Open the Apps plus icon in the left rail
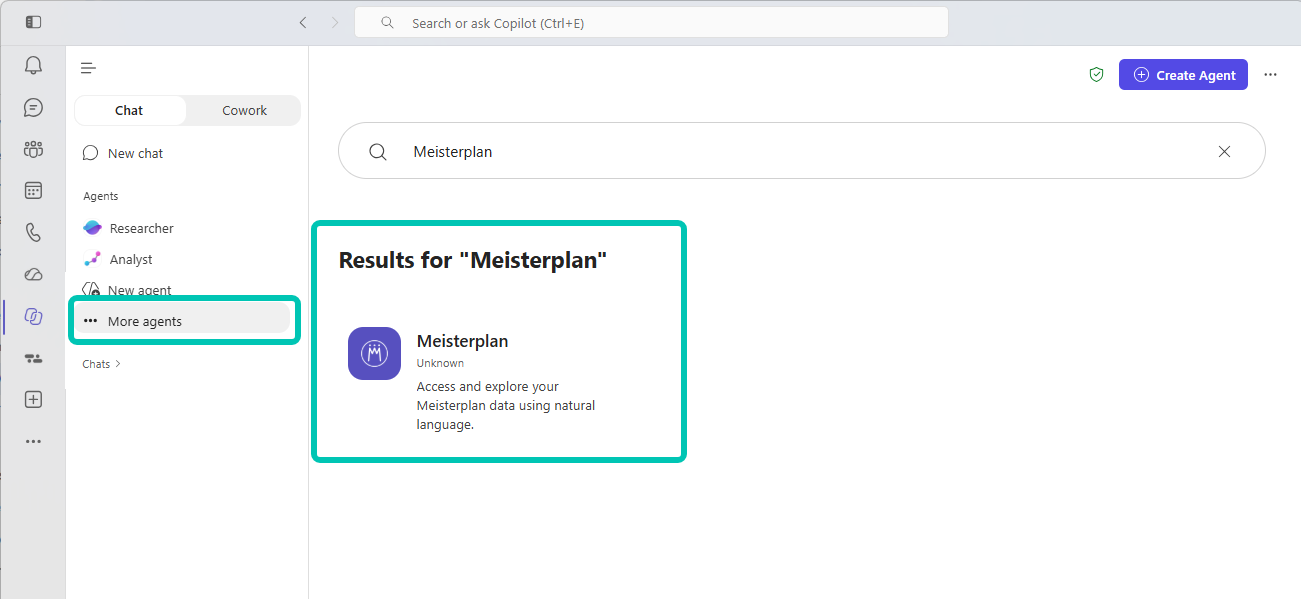1301x599 pixels. pyautogui.click(x=33, y=399)
